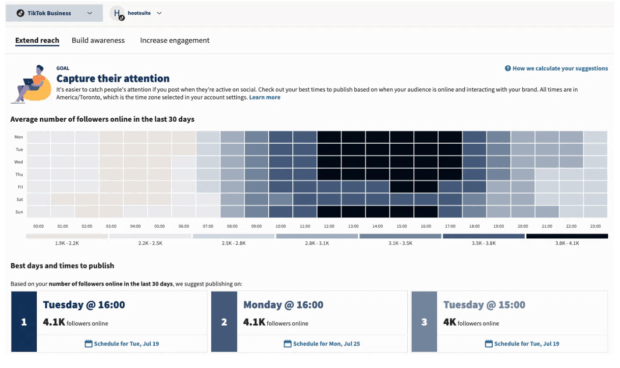Screen dimensions: 620x368
Task: Switch to the Build awareness tab
Action: pos(98,40)
